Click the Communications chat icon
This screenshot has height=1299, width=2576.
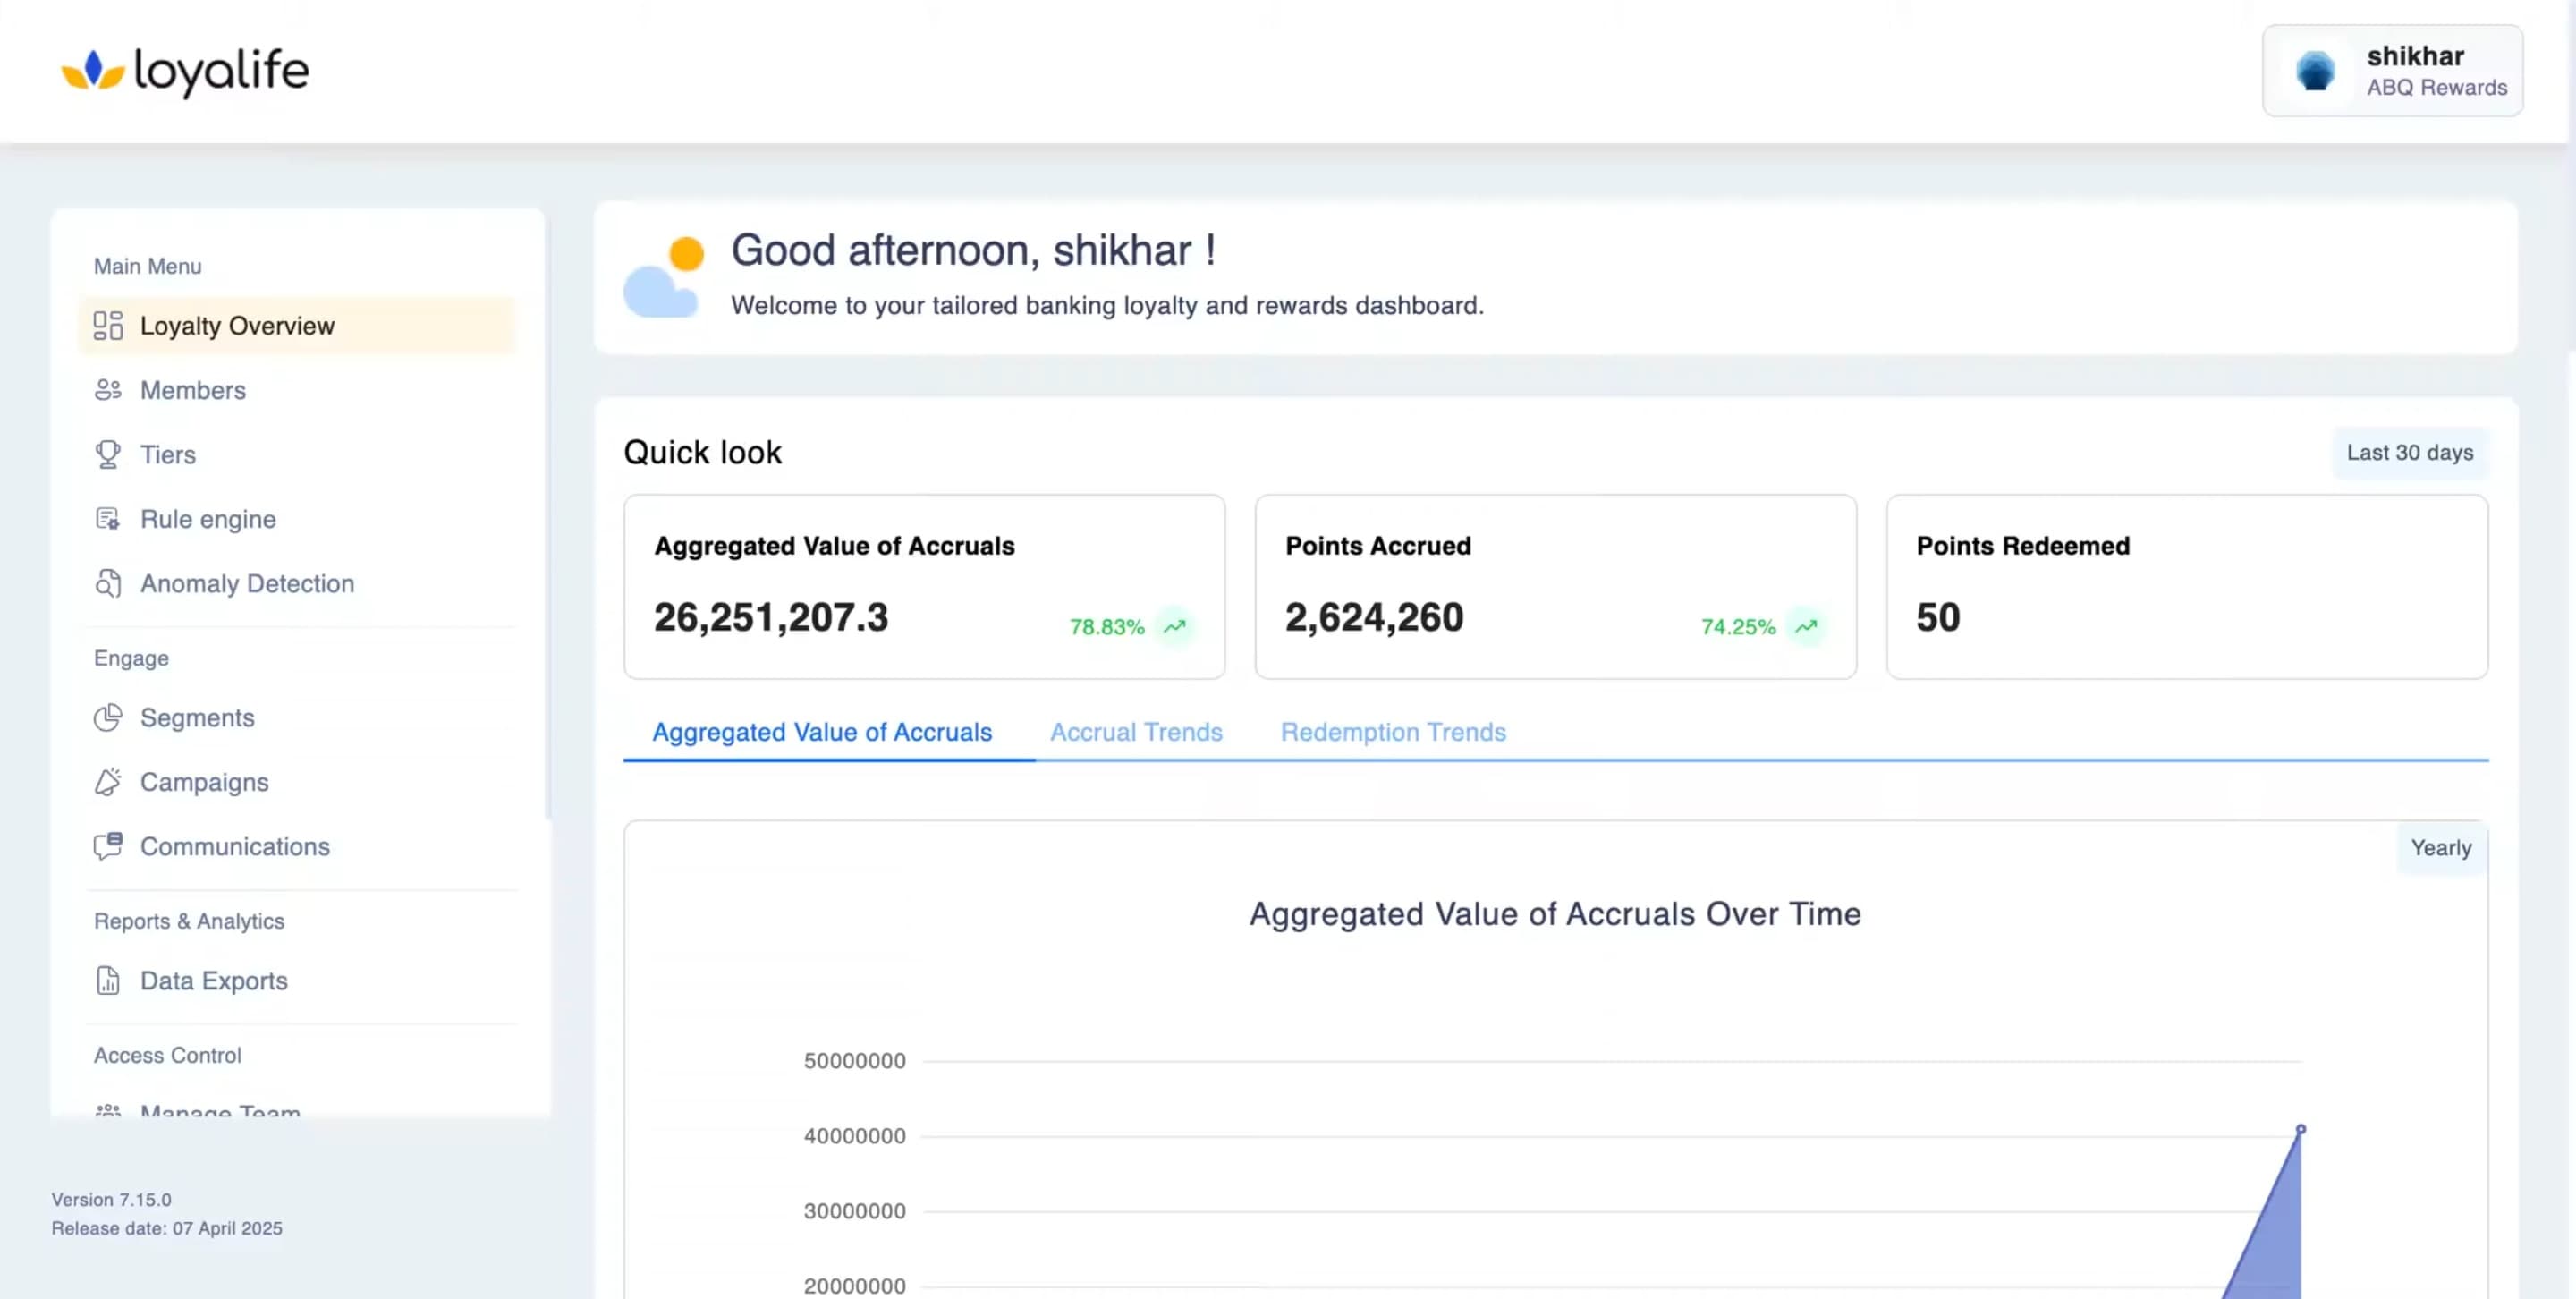coord(108,846)
